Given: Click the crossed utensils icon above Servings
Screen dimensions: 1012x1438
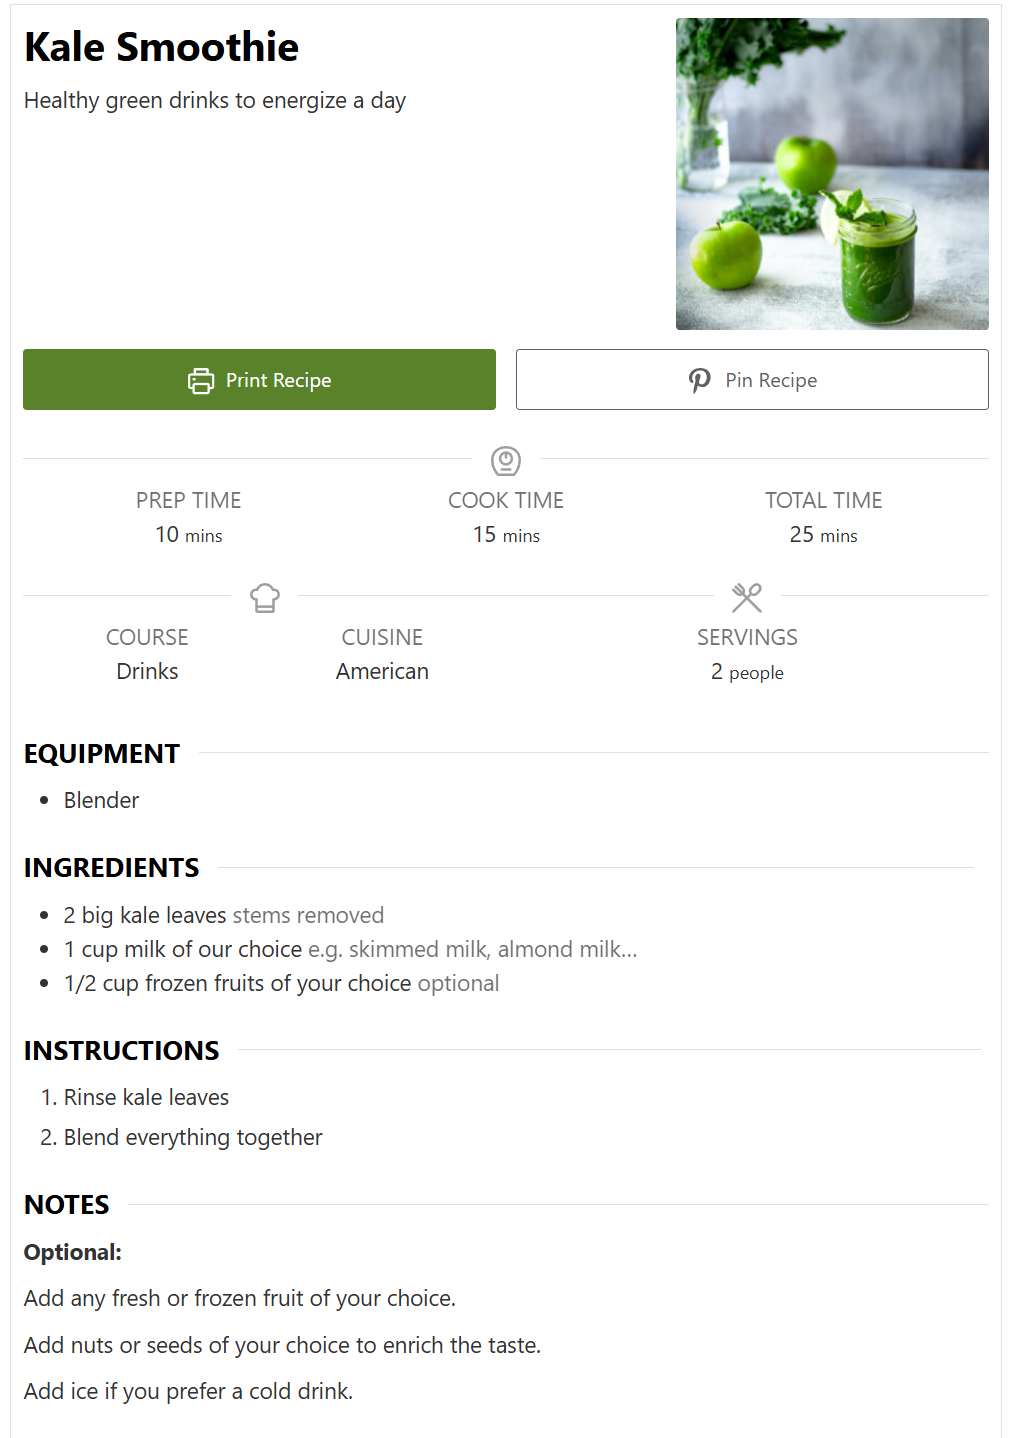Looking at the screenshot, I should [x=747, y=598].
